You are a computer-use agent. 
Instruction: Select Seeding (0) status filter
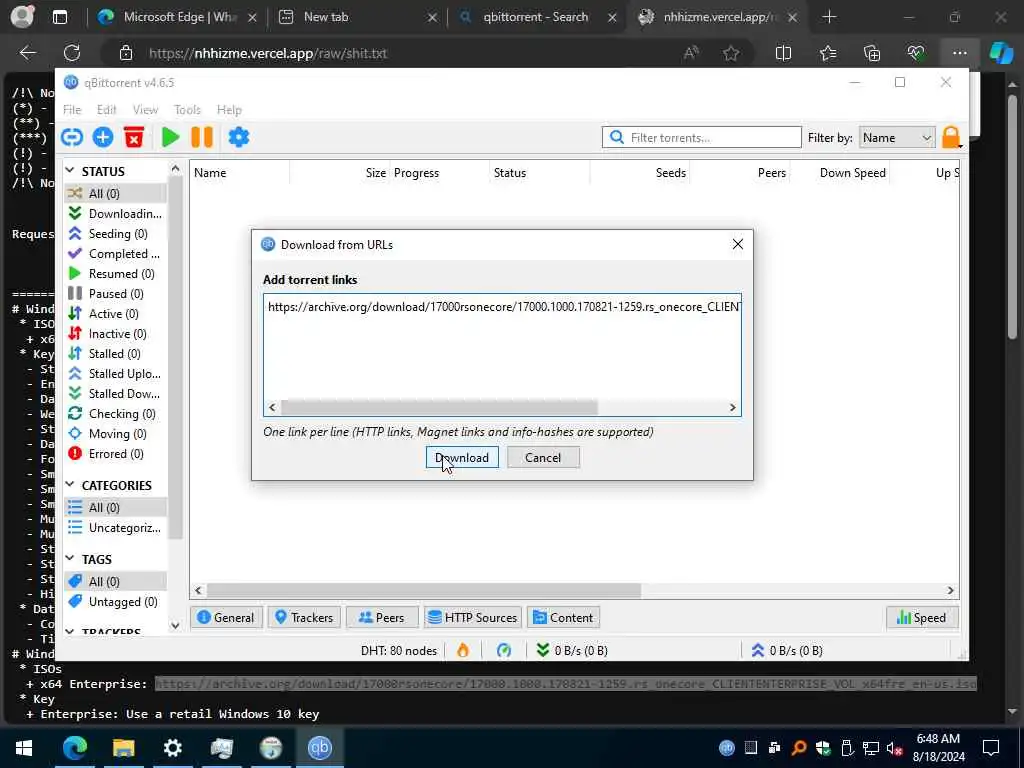(x=116, y=234)
